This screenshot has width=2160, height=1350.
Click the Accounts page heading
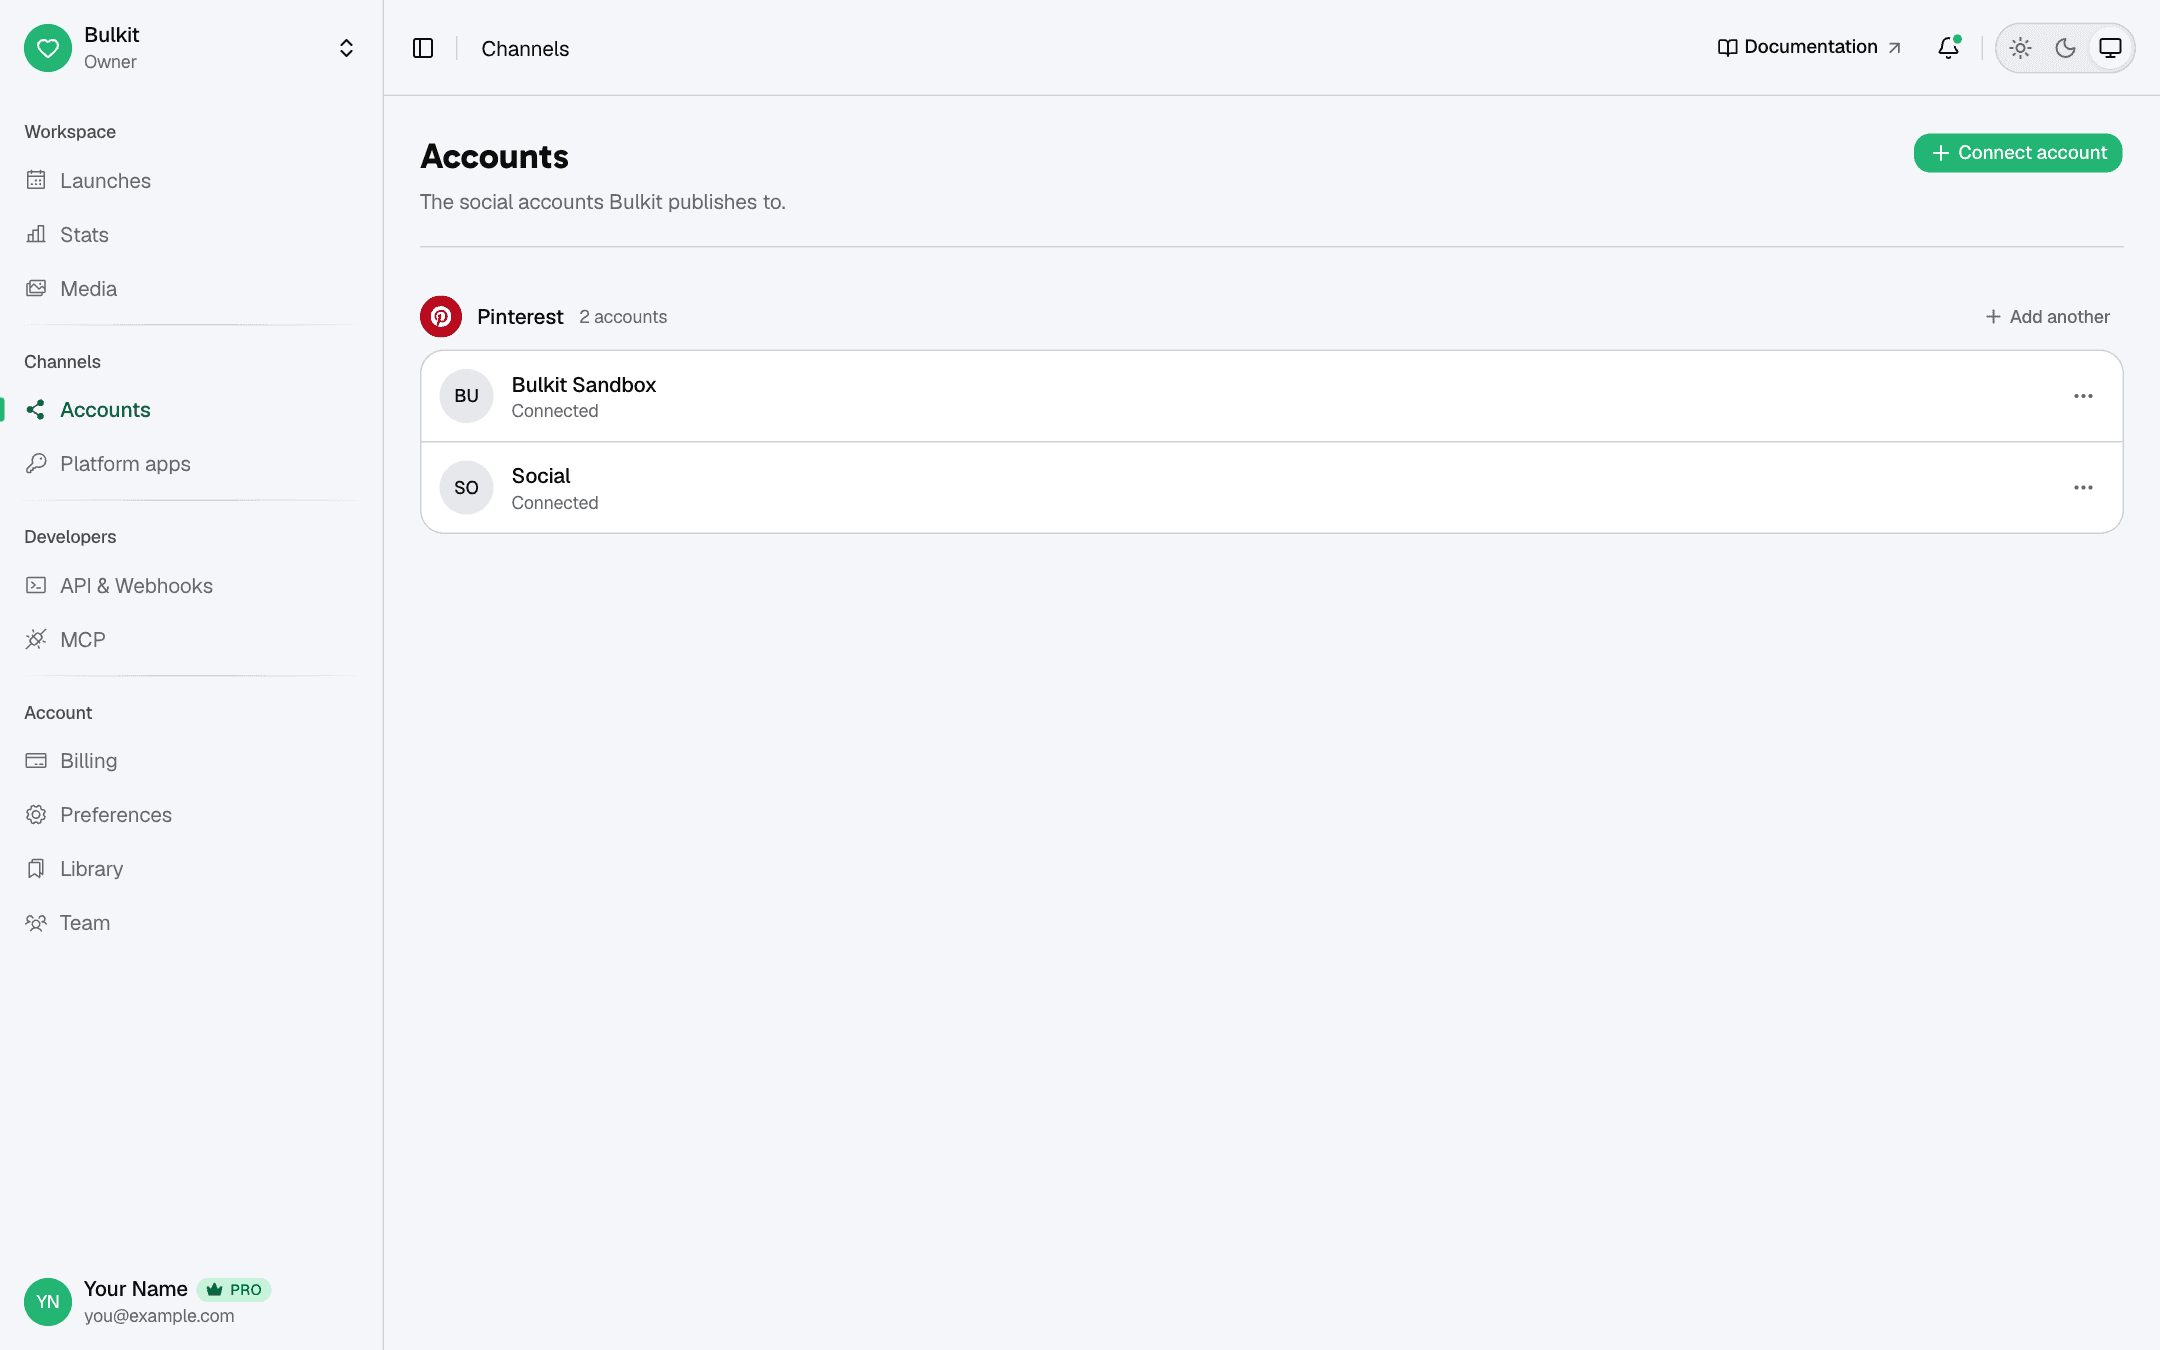point(495,156)
